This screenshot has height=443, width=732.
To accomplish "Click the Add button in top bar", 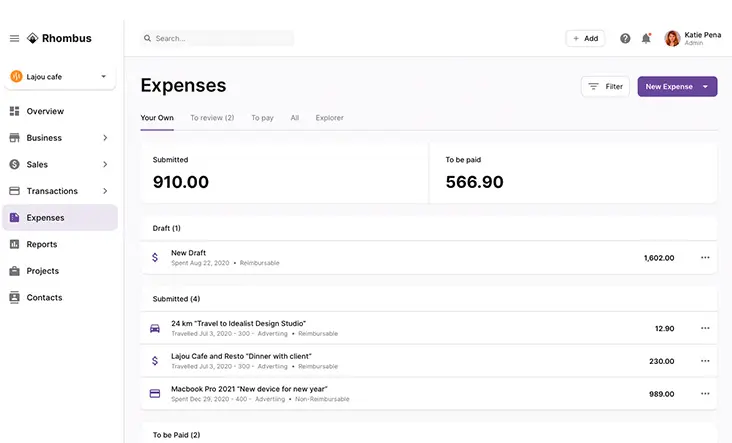I will tap(585, 39).
